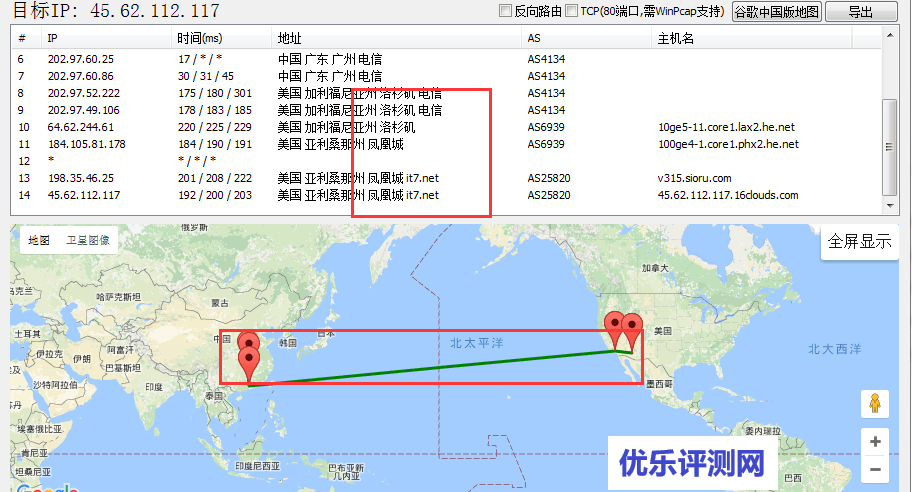912x492 pixels.
Task: Open the 谷歌中国版地图 button
Action: click(x=776, y=12)
